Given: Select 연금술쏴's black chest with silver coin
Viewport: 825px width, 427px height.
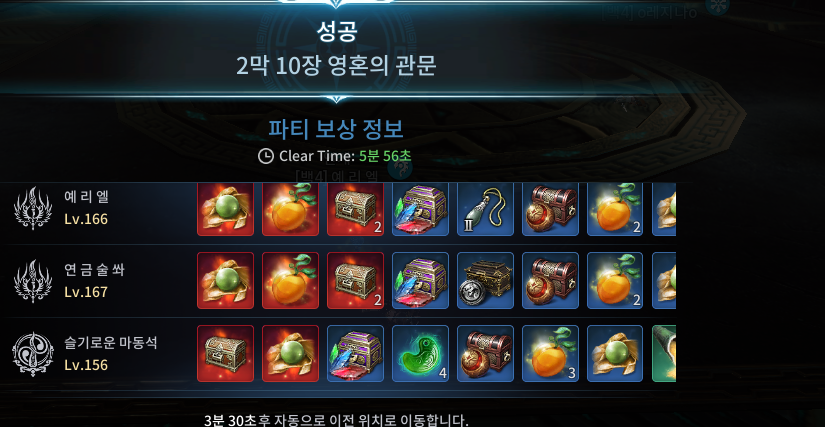Looking at the screenshot, I should tap(485, 280).
